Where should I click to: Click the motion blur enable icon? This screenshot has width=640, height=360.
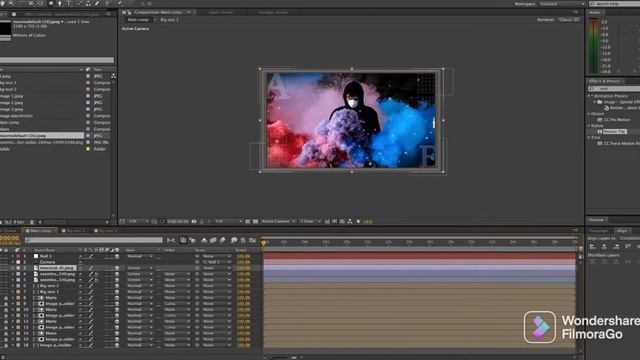[x=222, y=240]
